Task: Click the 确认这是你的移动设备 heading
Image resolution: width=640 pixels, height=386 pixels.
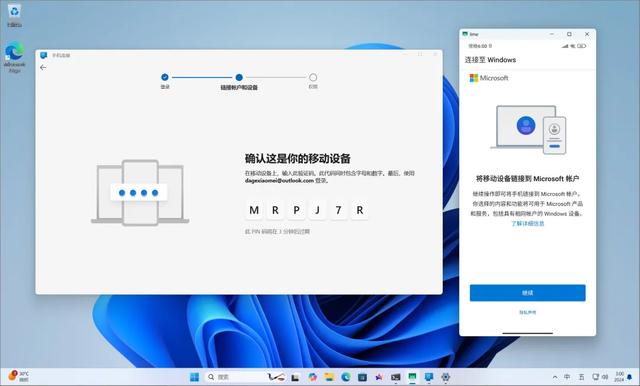Action: tap(298, 158)
